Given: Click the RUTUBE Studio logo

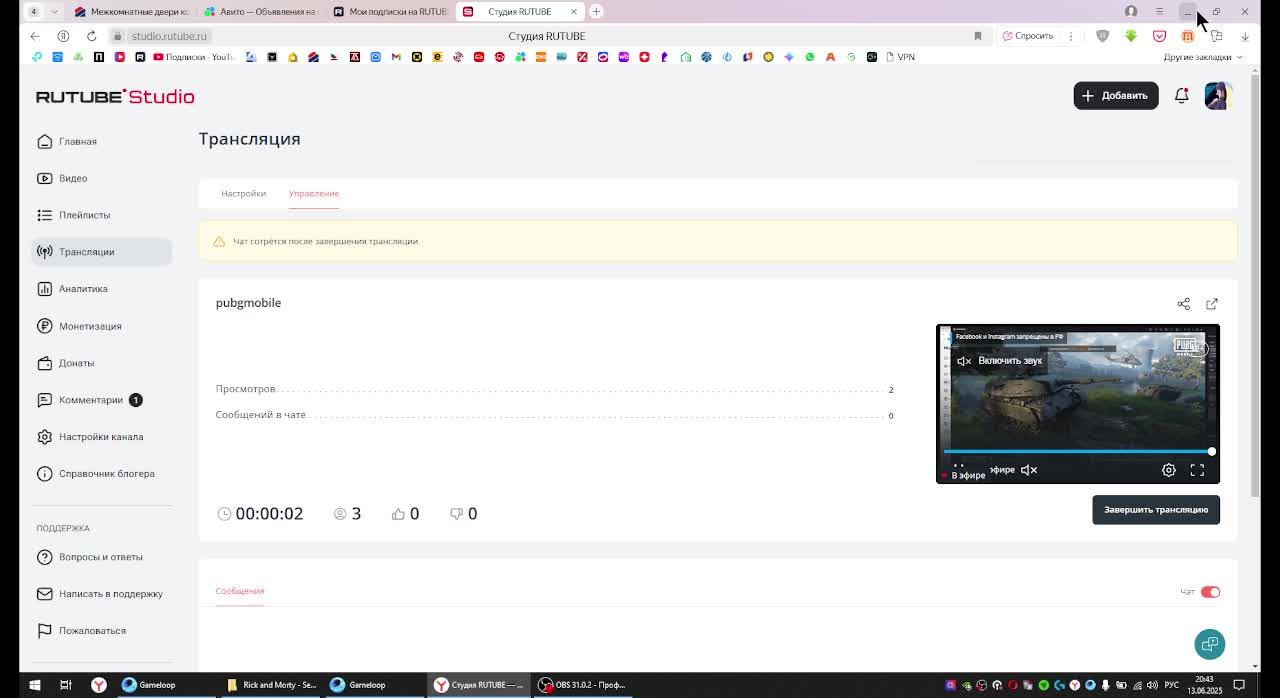Looking at the screenshot, I should [x=115, y=97].
